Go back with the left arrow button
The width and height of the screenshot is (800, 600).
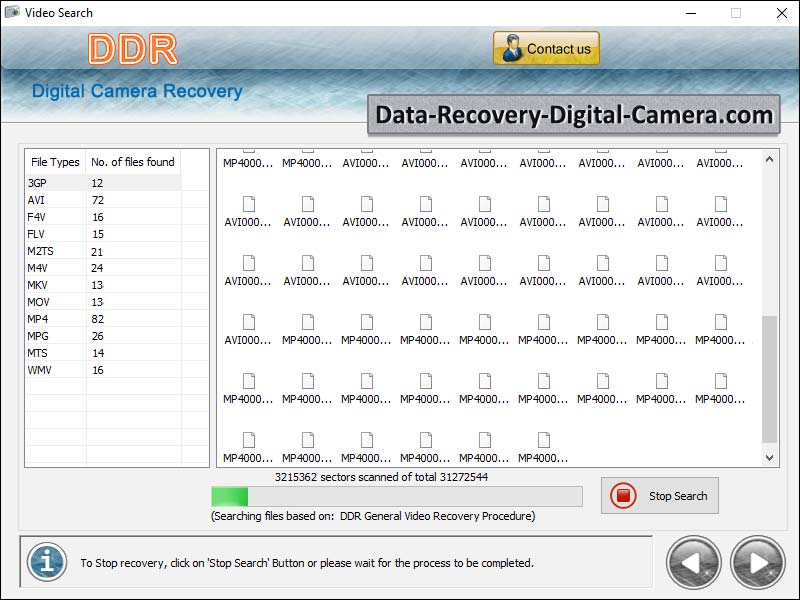(693, 563)
